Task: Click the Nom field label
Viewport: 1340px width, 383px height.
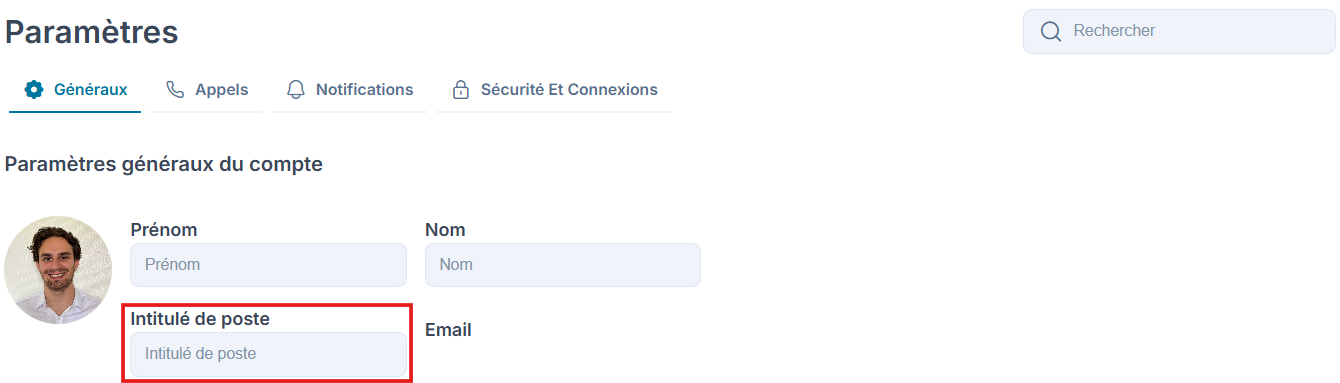Action: (x=445, y=230)
